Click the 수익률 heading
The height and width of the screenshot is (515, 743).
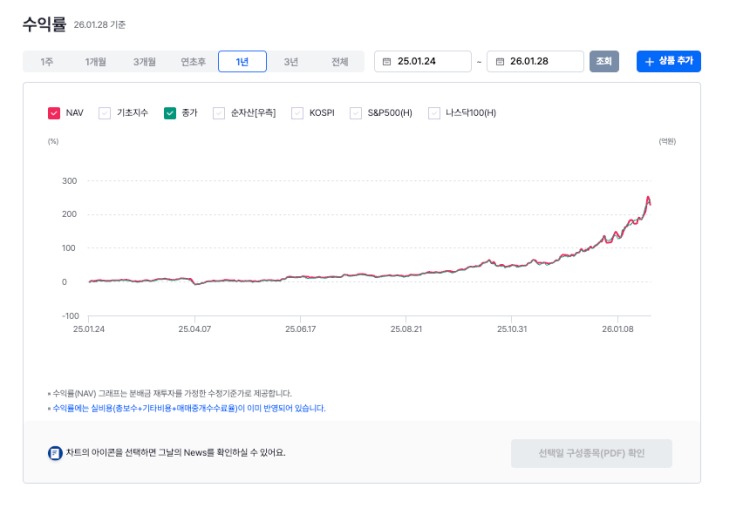tap(45, 24)
